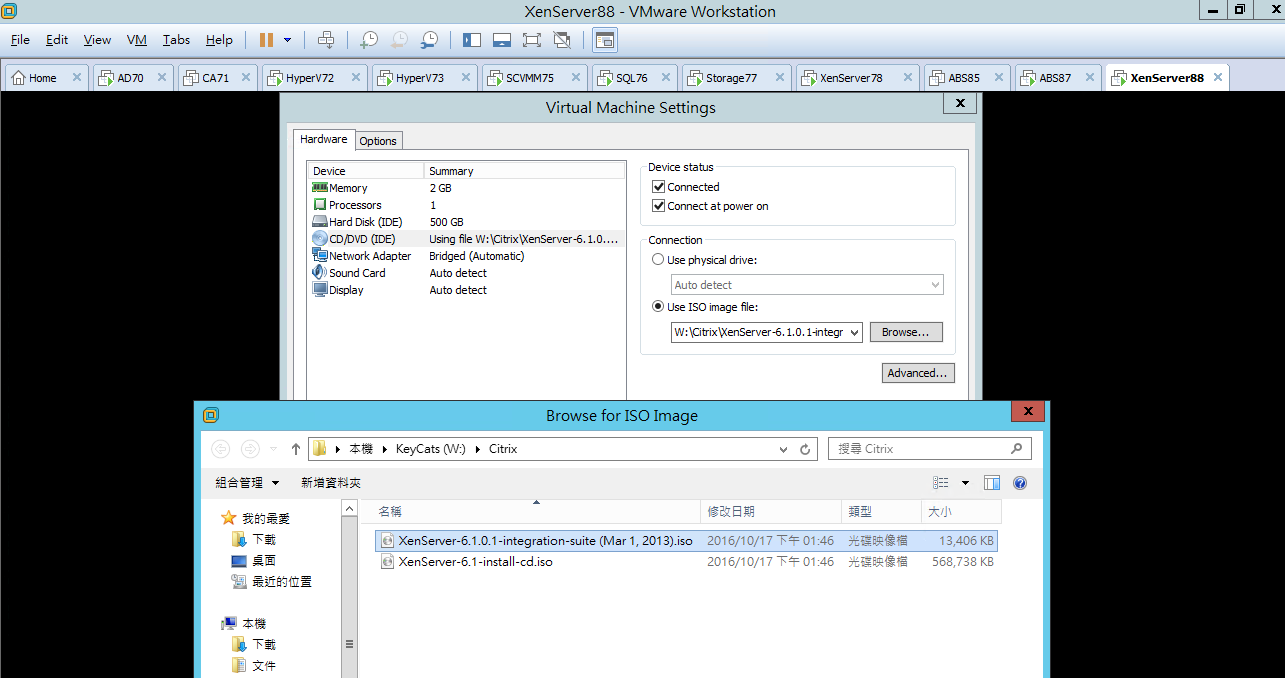Select the Hardware tab in VM Settings
This screenshot has height=678, width=1285.
[324, 140]
